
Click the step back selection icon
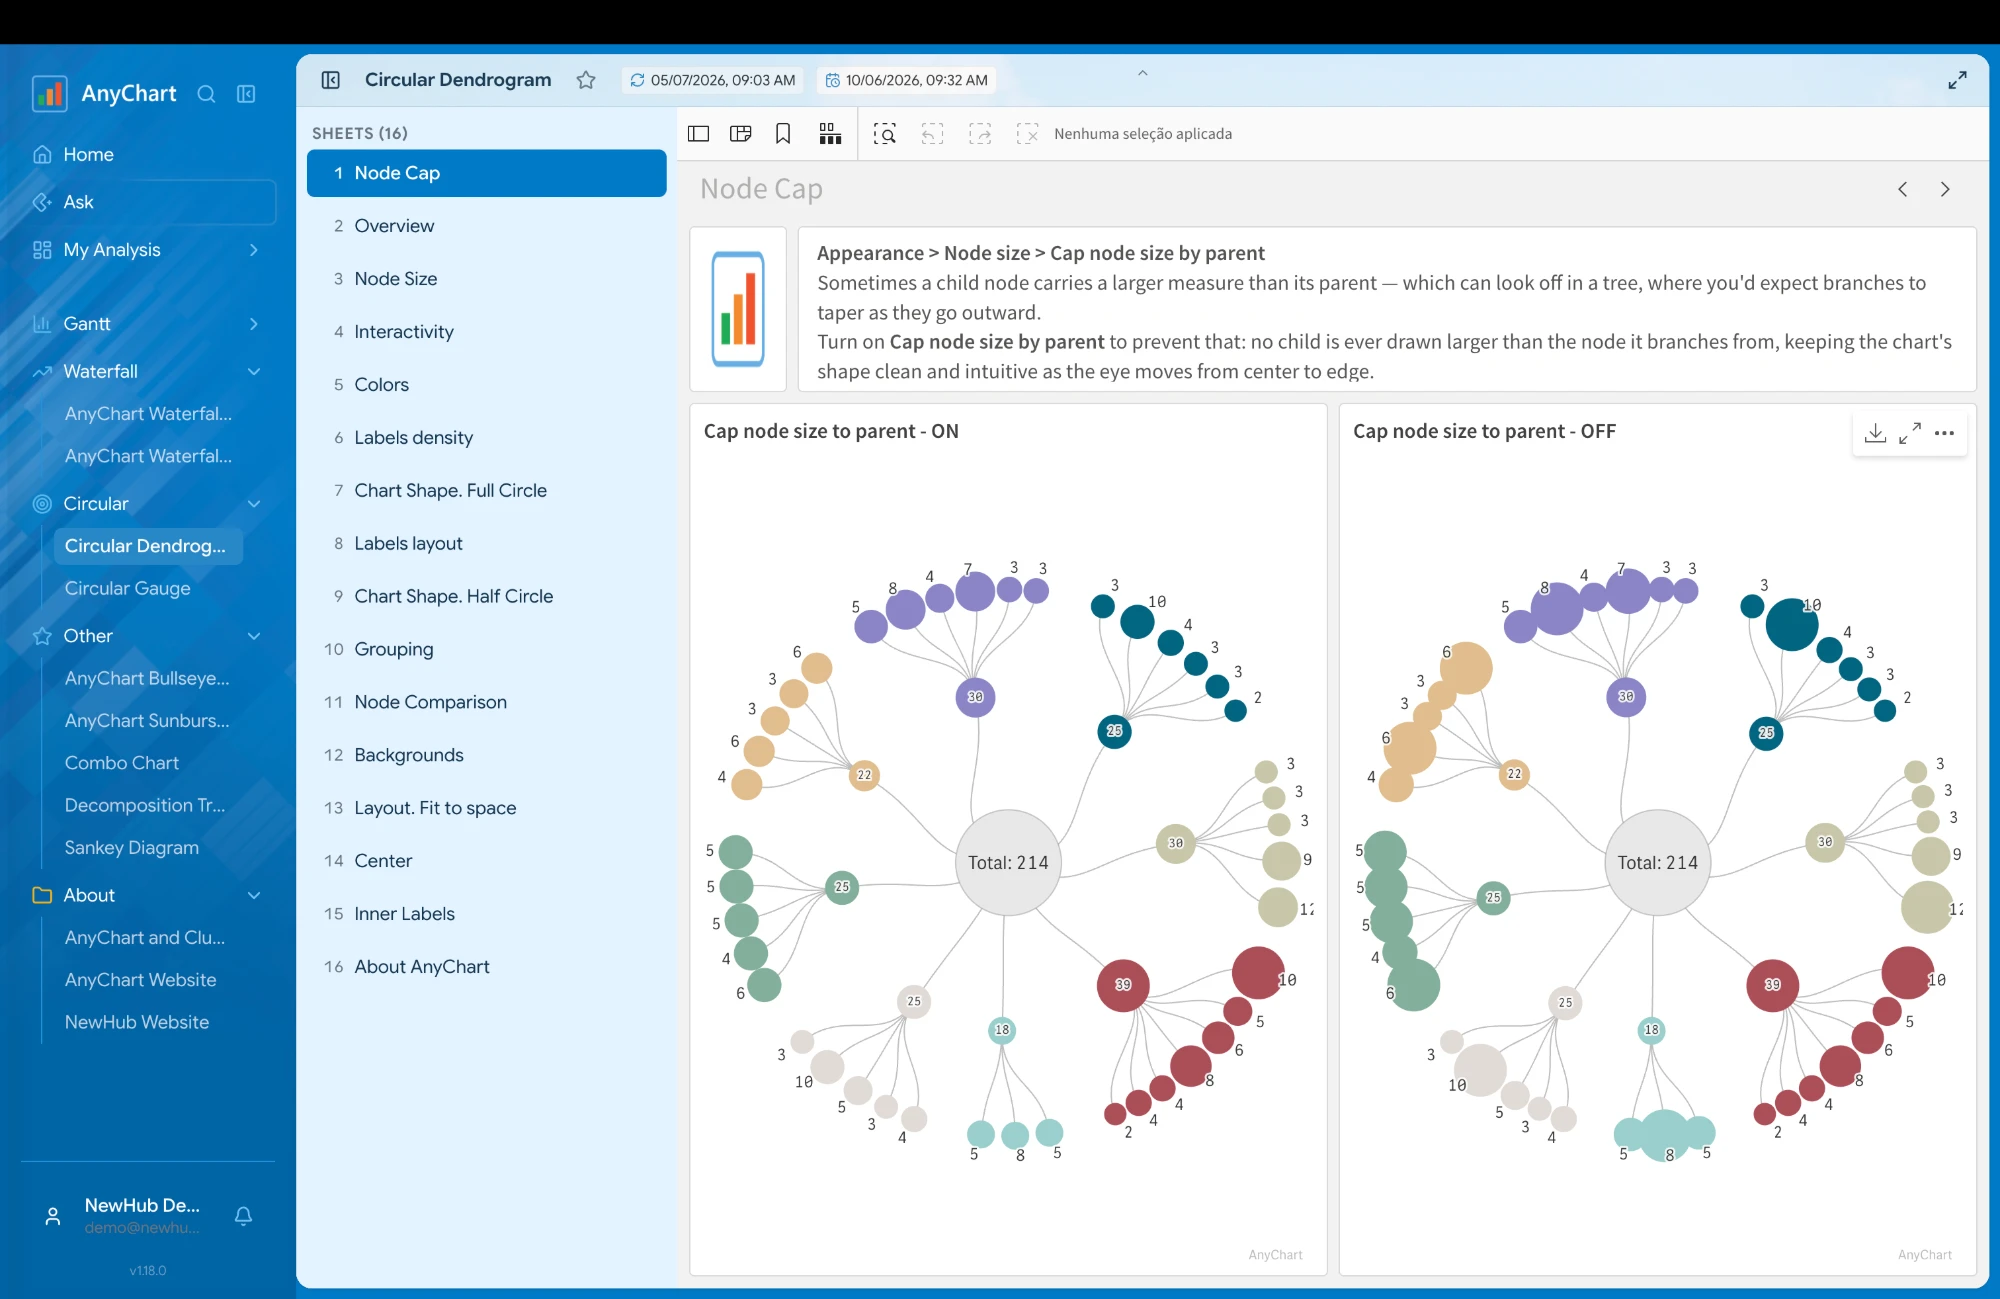pyautogui.click(x=932, y=134)
